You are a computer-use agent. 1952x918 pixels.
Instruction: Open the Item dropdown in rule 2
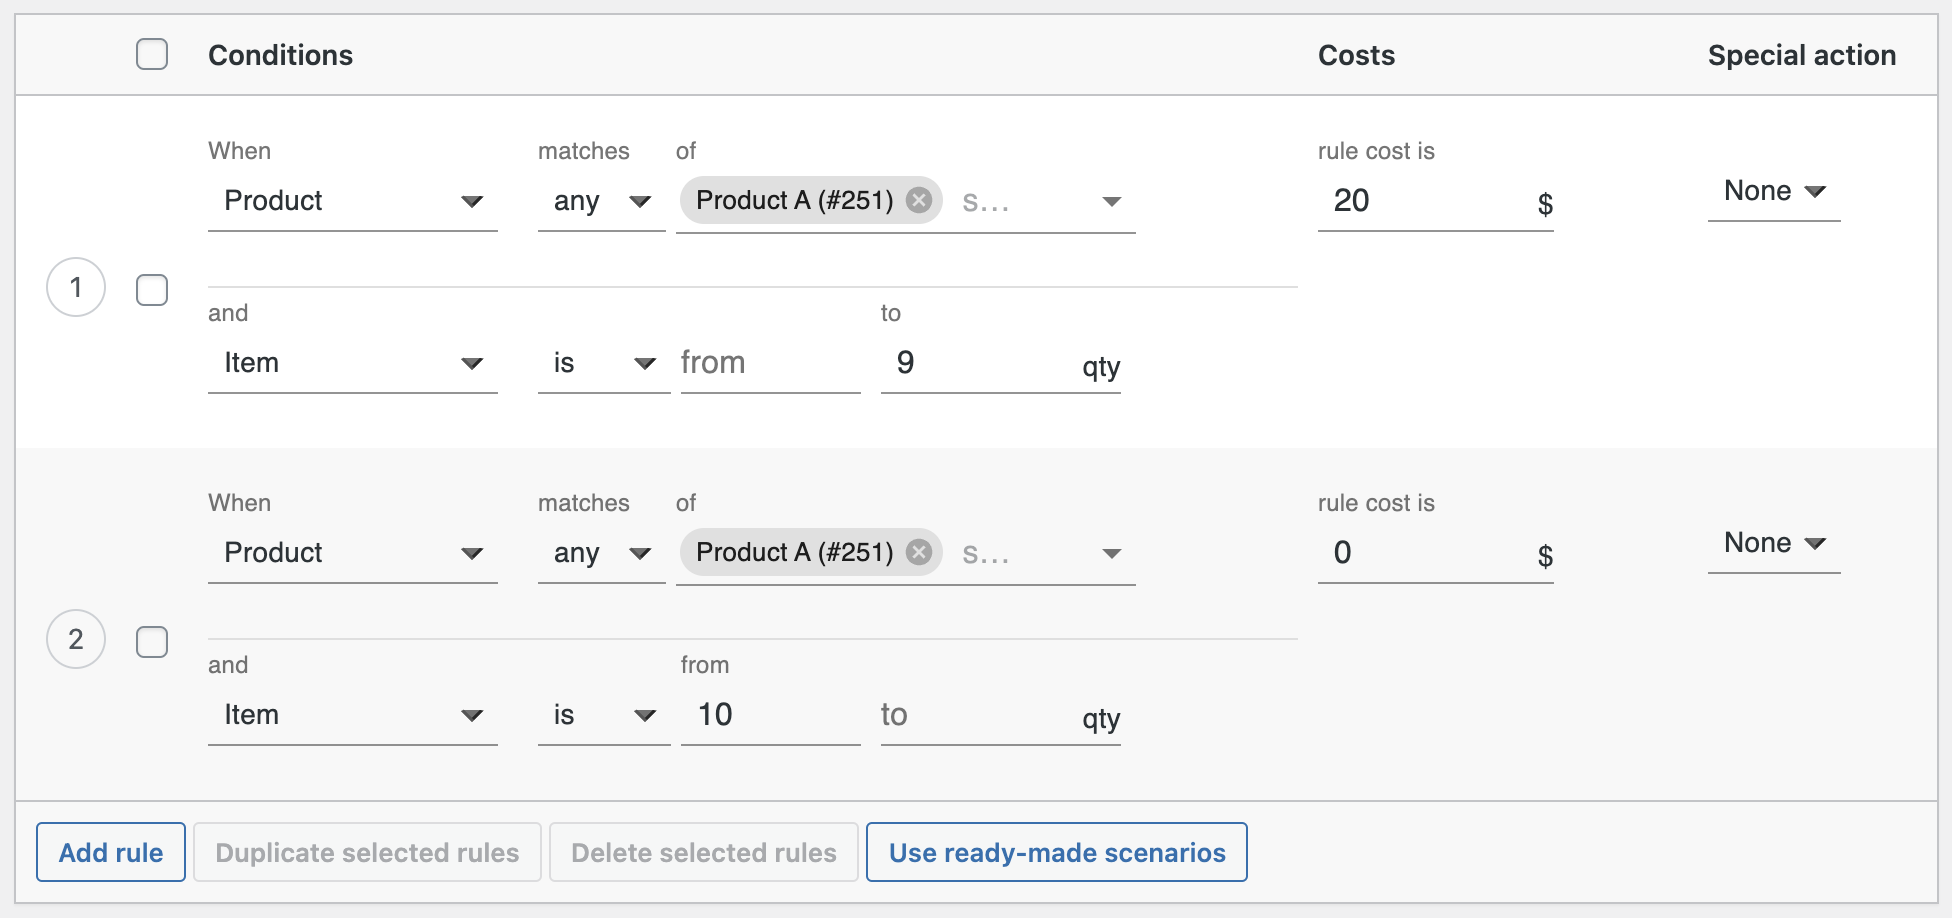point(352,714)
